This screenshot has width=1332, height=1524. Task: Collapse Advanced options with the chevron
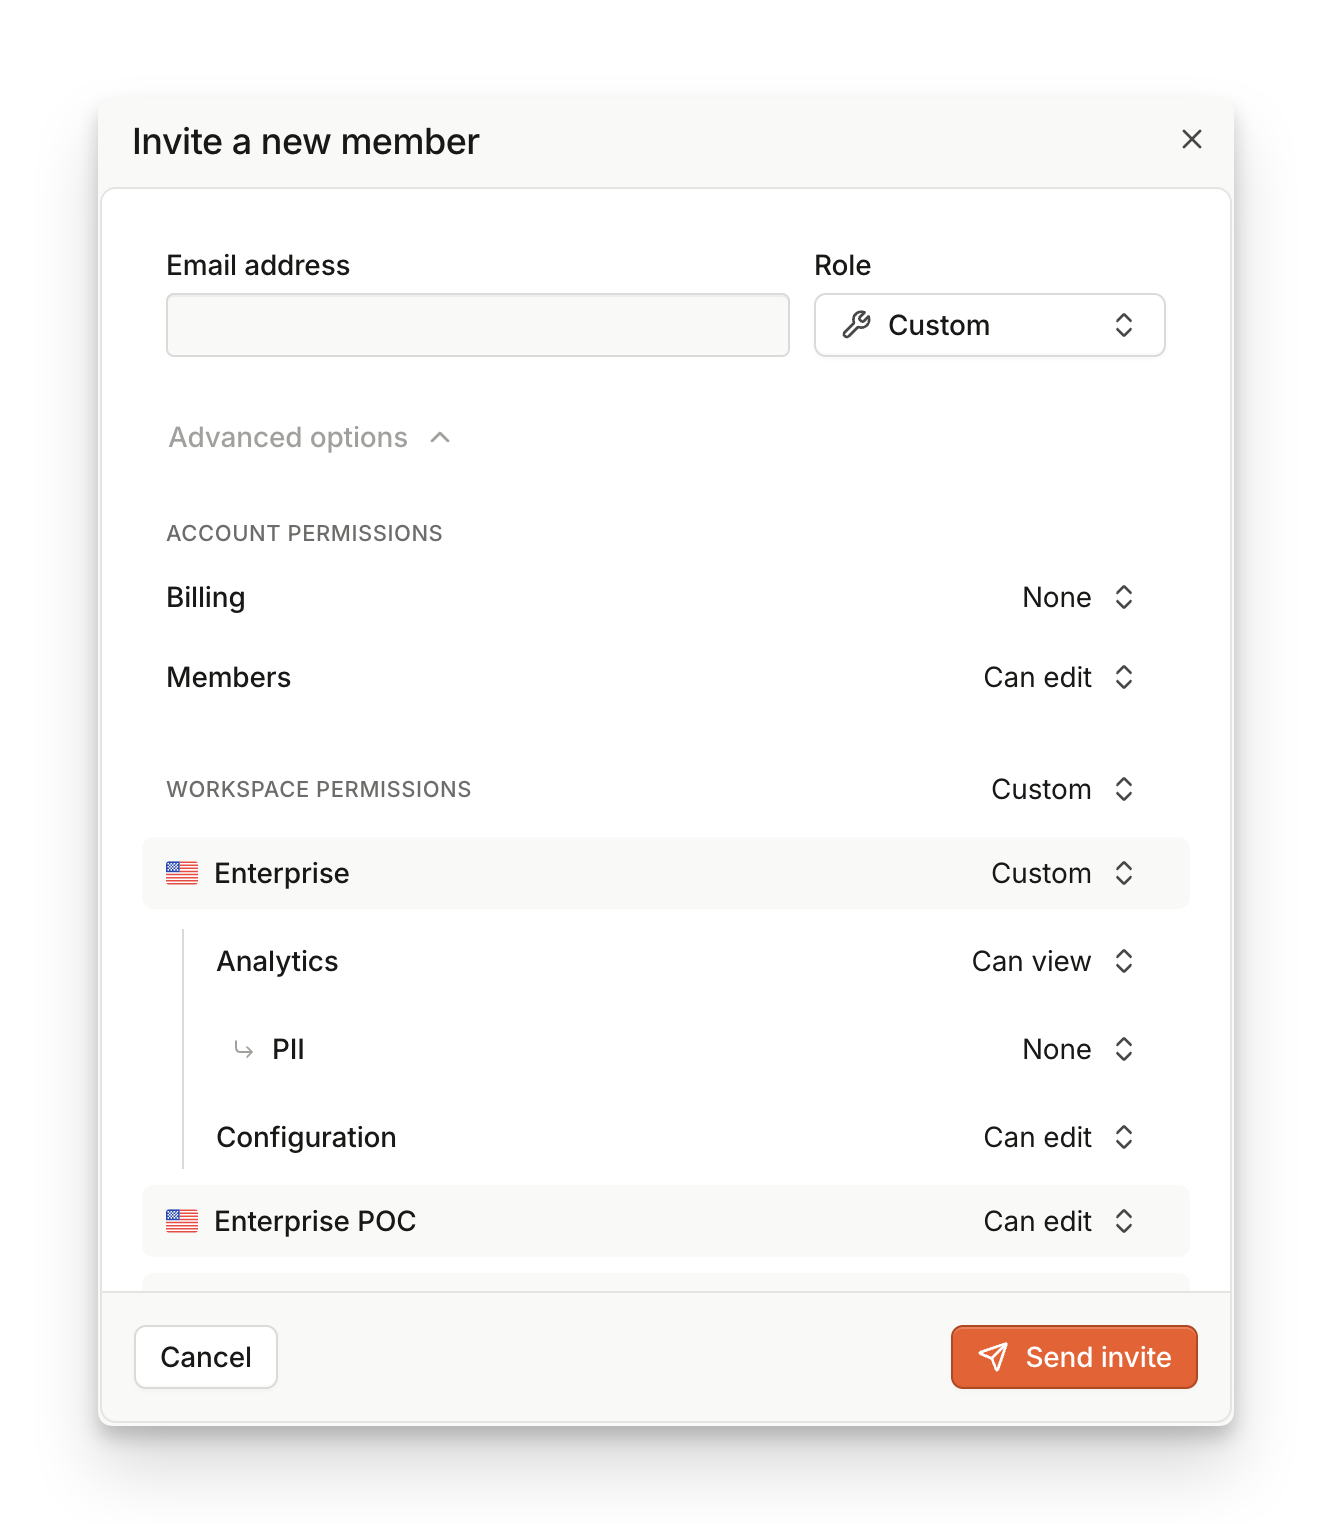pyautogui.click(x=440, y=438)
